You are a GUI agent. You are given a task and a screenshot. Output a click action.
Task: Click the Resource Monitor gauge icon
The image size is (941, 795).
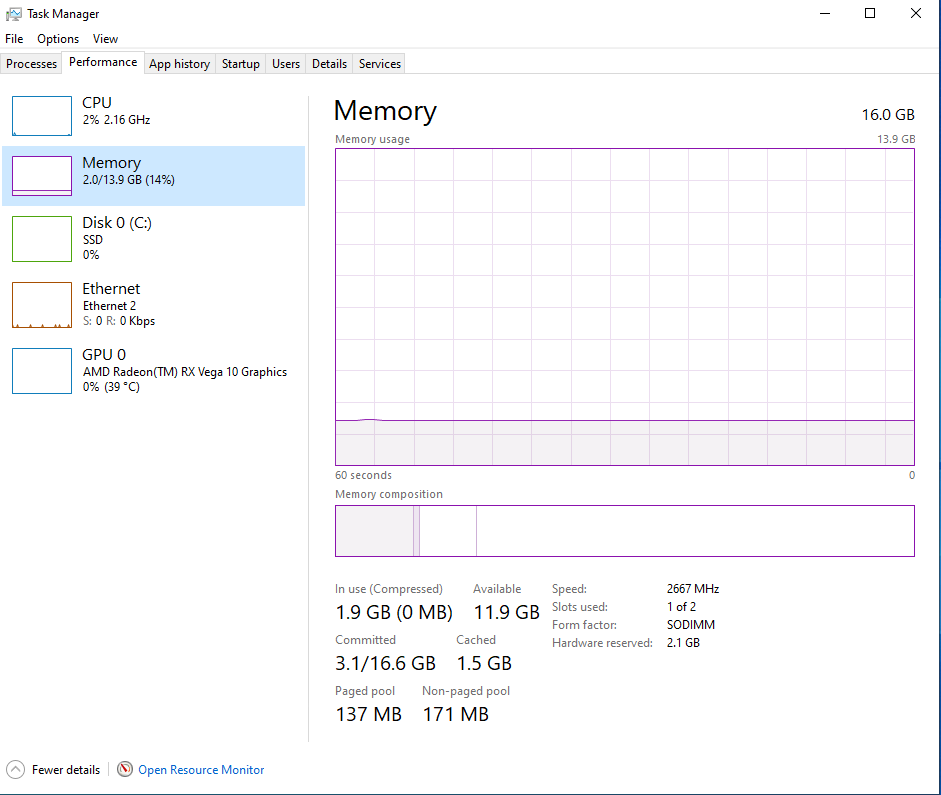click(x=125, y=769)
